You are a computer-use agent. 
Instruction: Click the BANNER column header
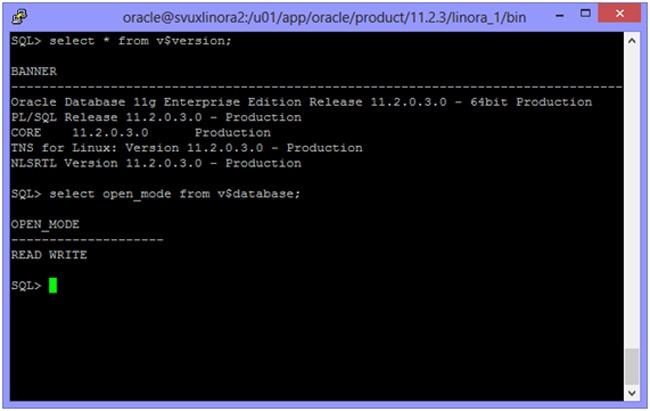click(34, 71)
